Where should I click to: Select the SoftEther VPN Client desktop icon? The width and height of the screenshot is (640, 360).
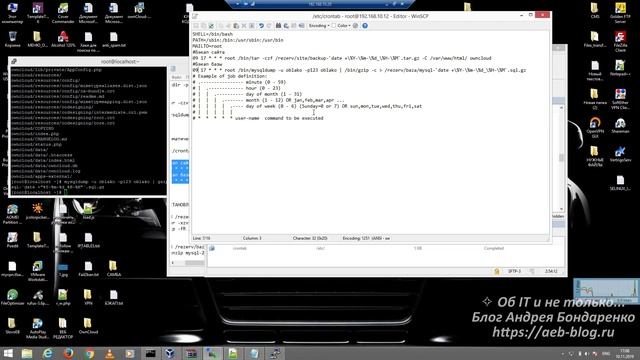pyautogui.click(x=620, y=99)
